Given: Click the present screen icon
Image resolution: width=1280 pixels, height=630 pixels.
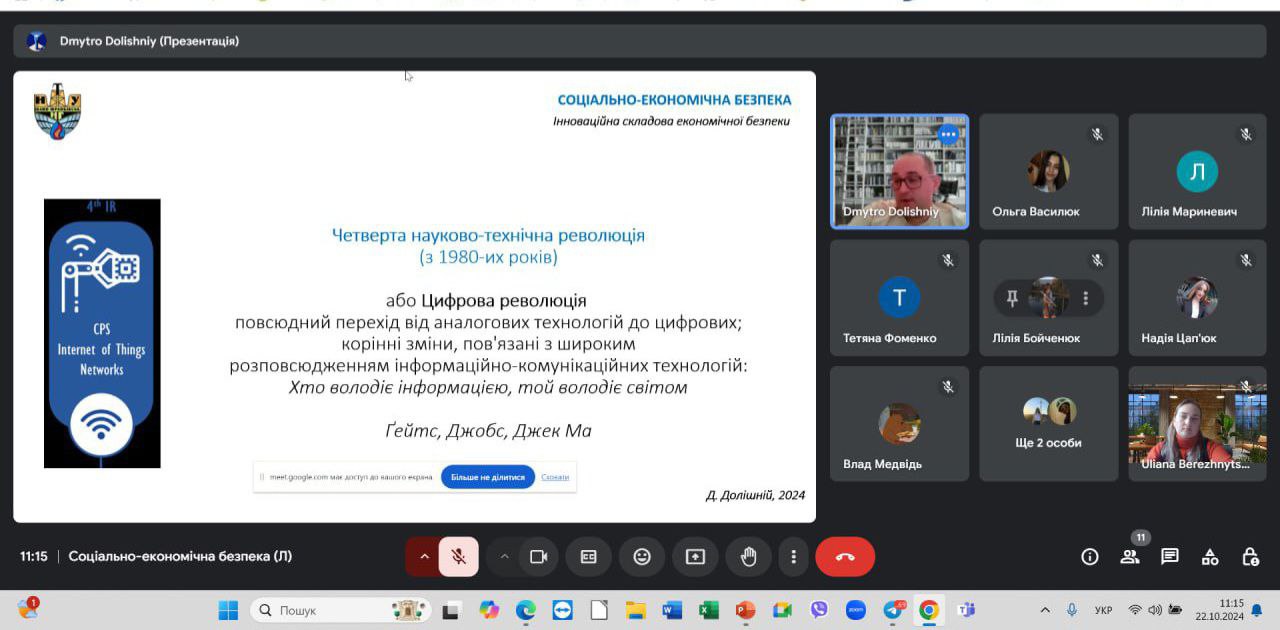Looking at the screenshot, I should tap(695, 557).
